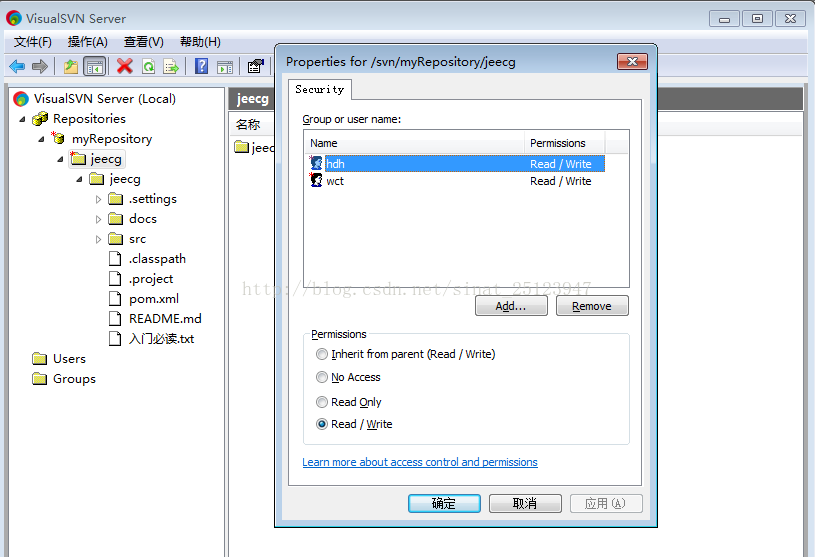Image resolution: width=815 pixels, height=557 pixels.
Task: Close the Properties dialog with X
Action: pyautogui.click(x=632, y=61)
